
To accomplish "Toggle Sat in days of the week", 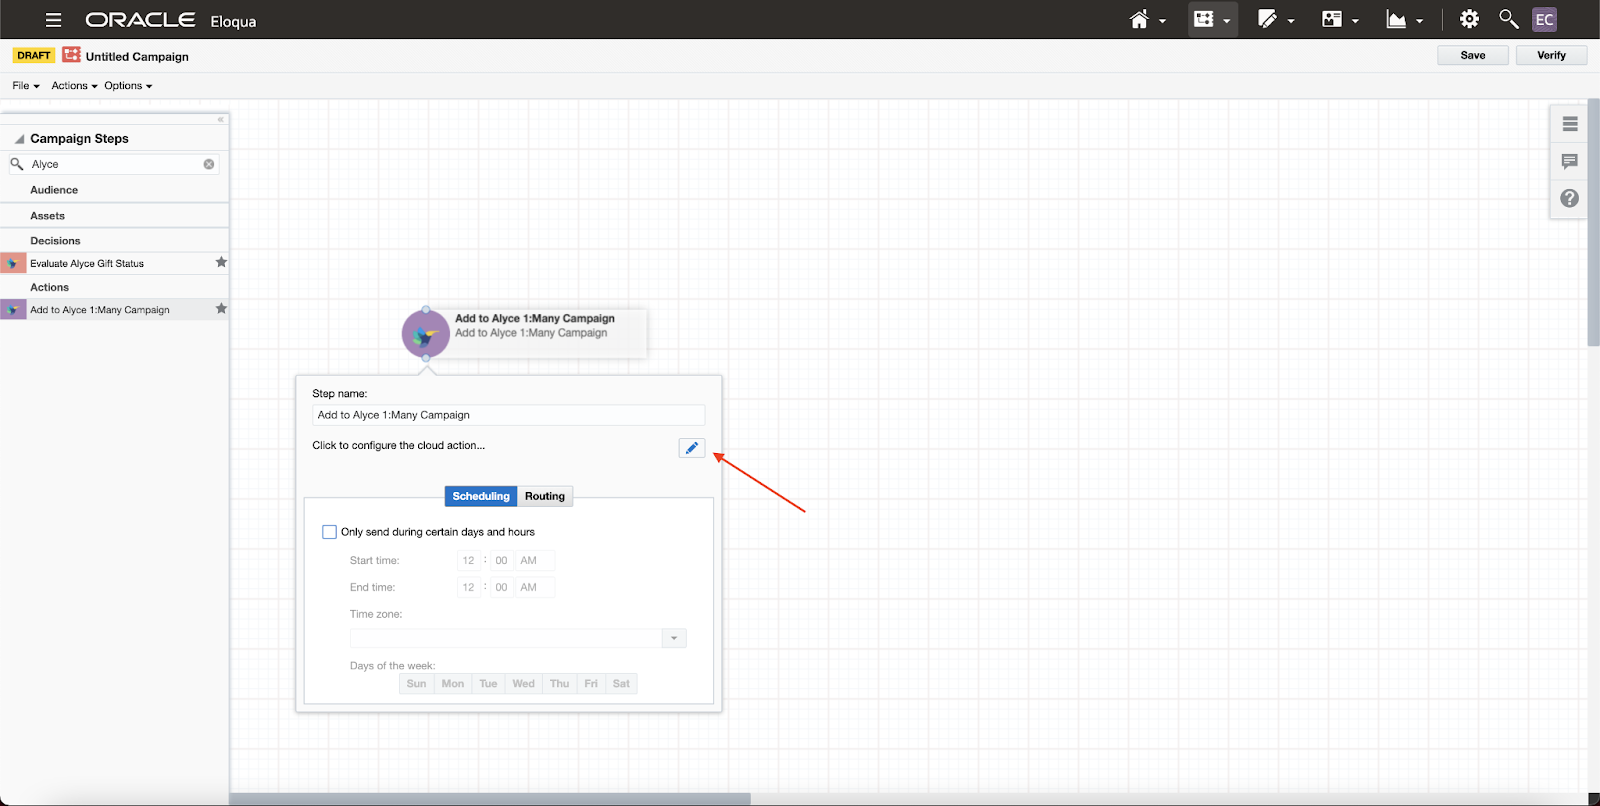I will pyautogui.click(x=621, y=684).
